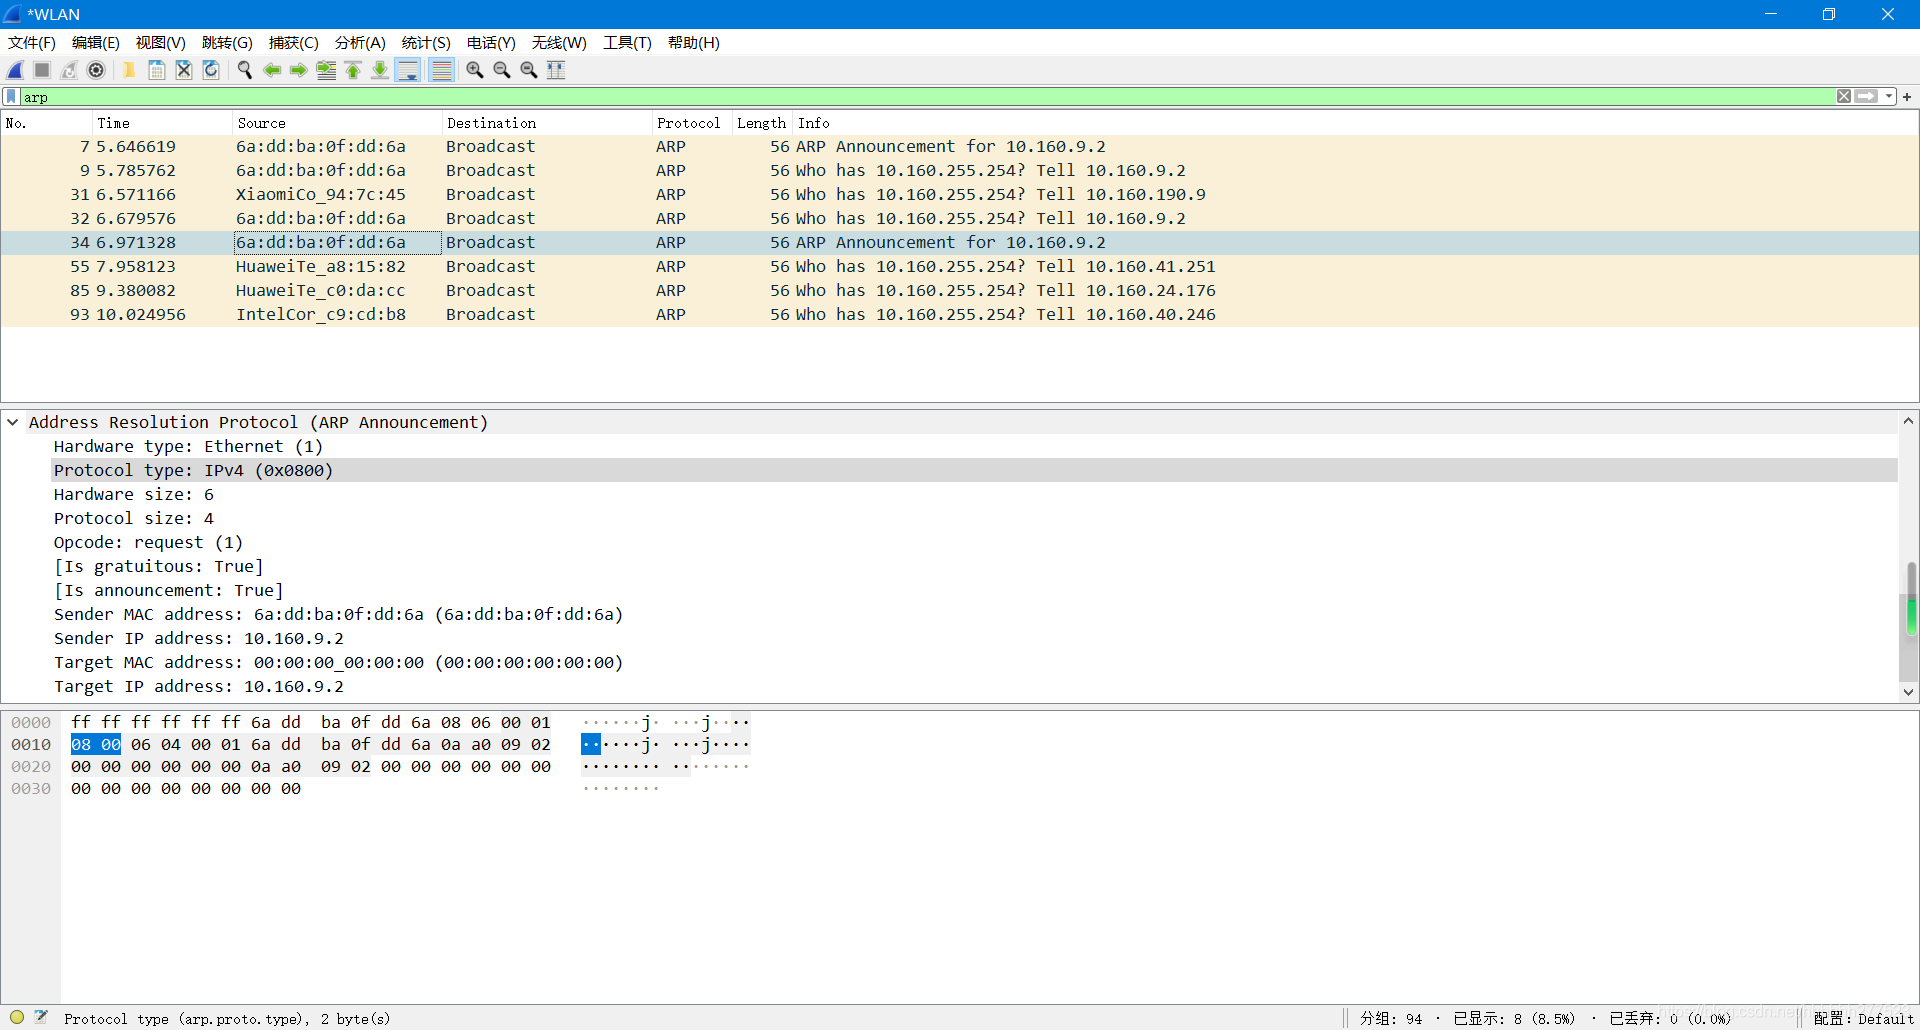Add a display filter button with plus
Image resolution: width=1920 pixels, height=1030 pixels.
click(x=1907, y=97)
